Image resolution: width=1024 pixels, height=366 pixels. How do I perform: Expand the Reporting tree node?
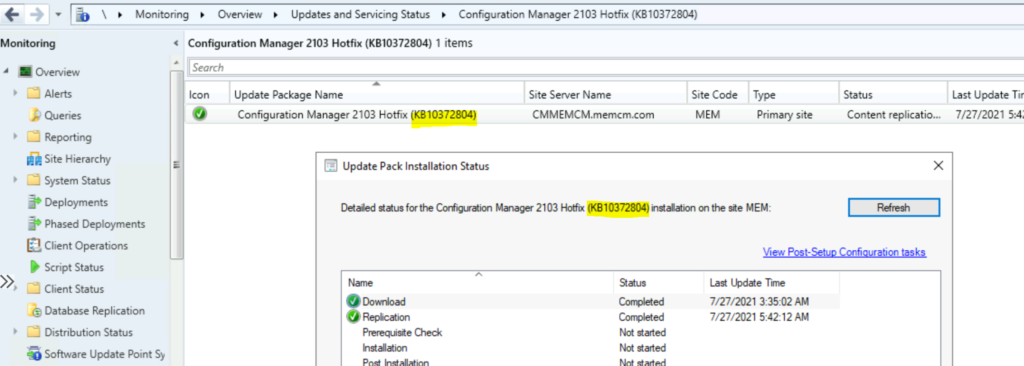15,137
